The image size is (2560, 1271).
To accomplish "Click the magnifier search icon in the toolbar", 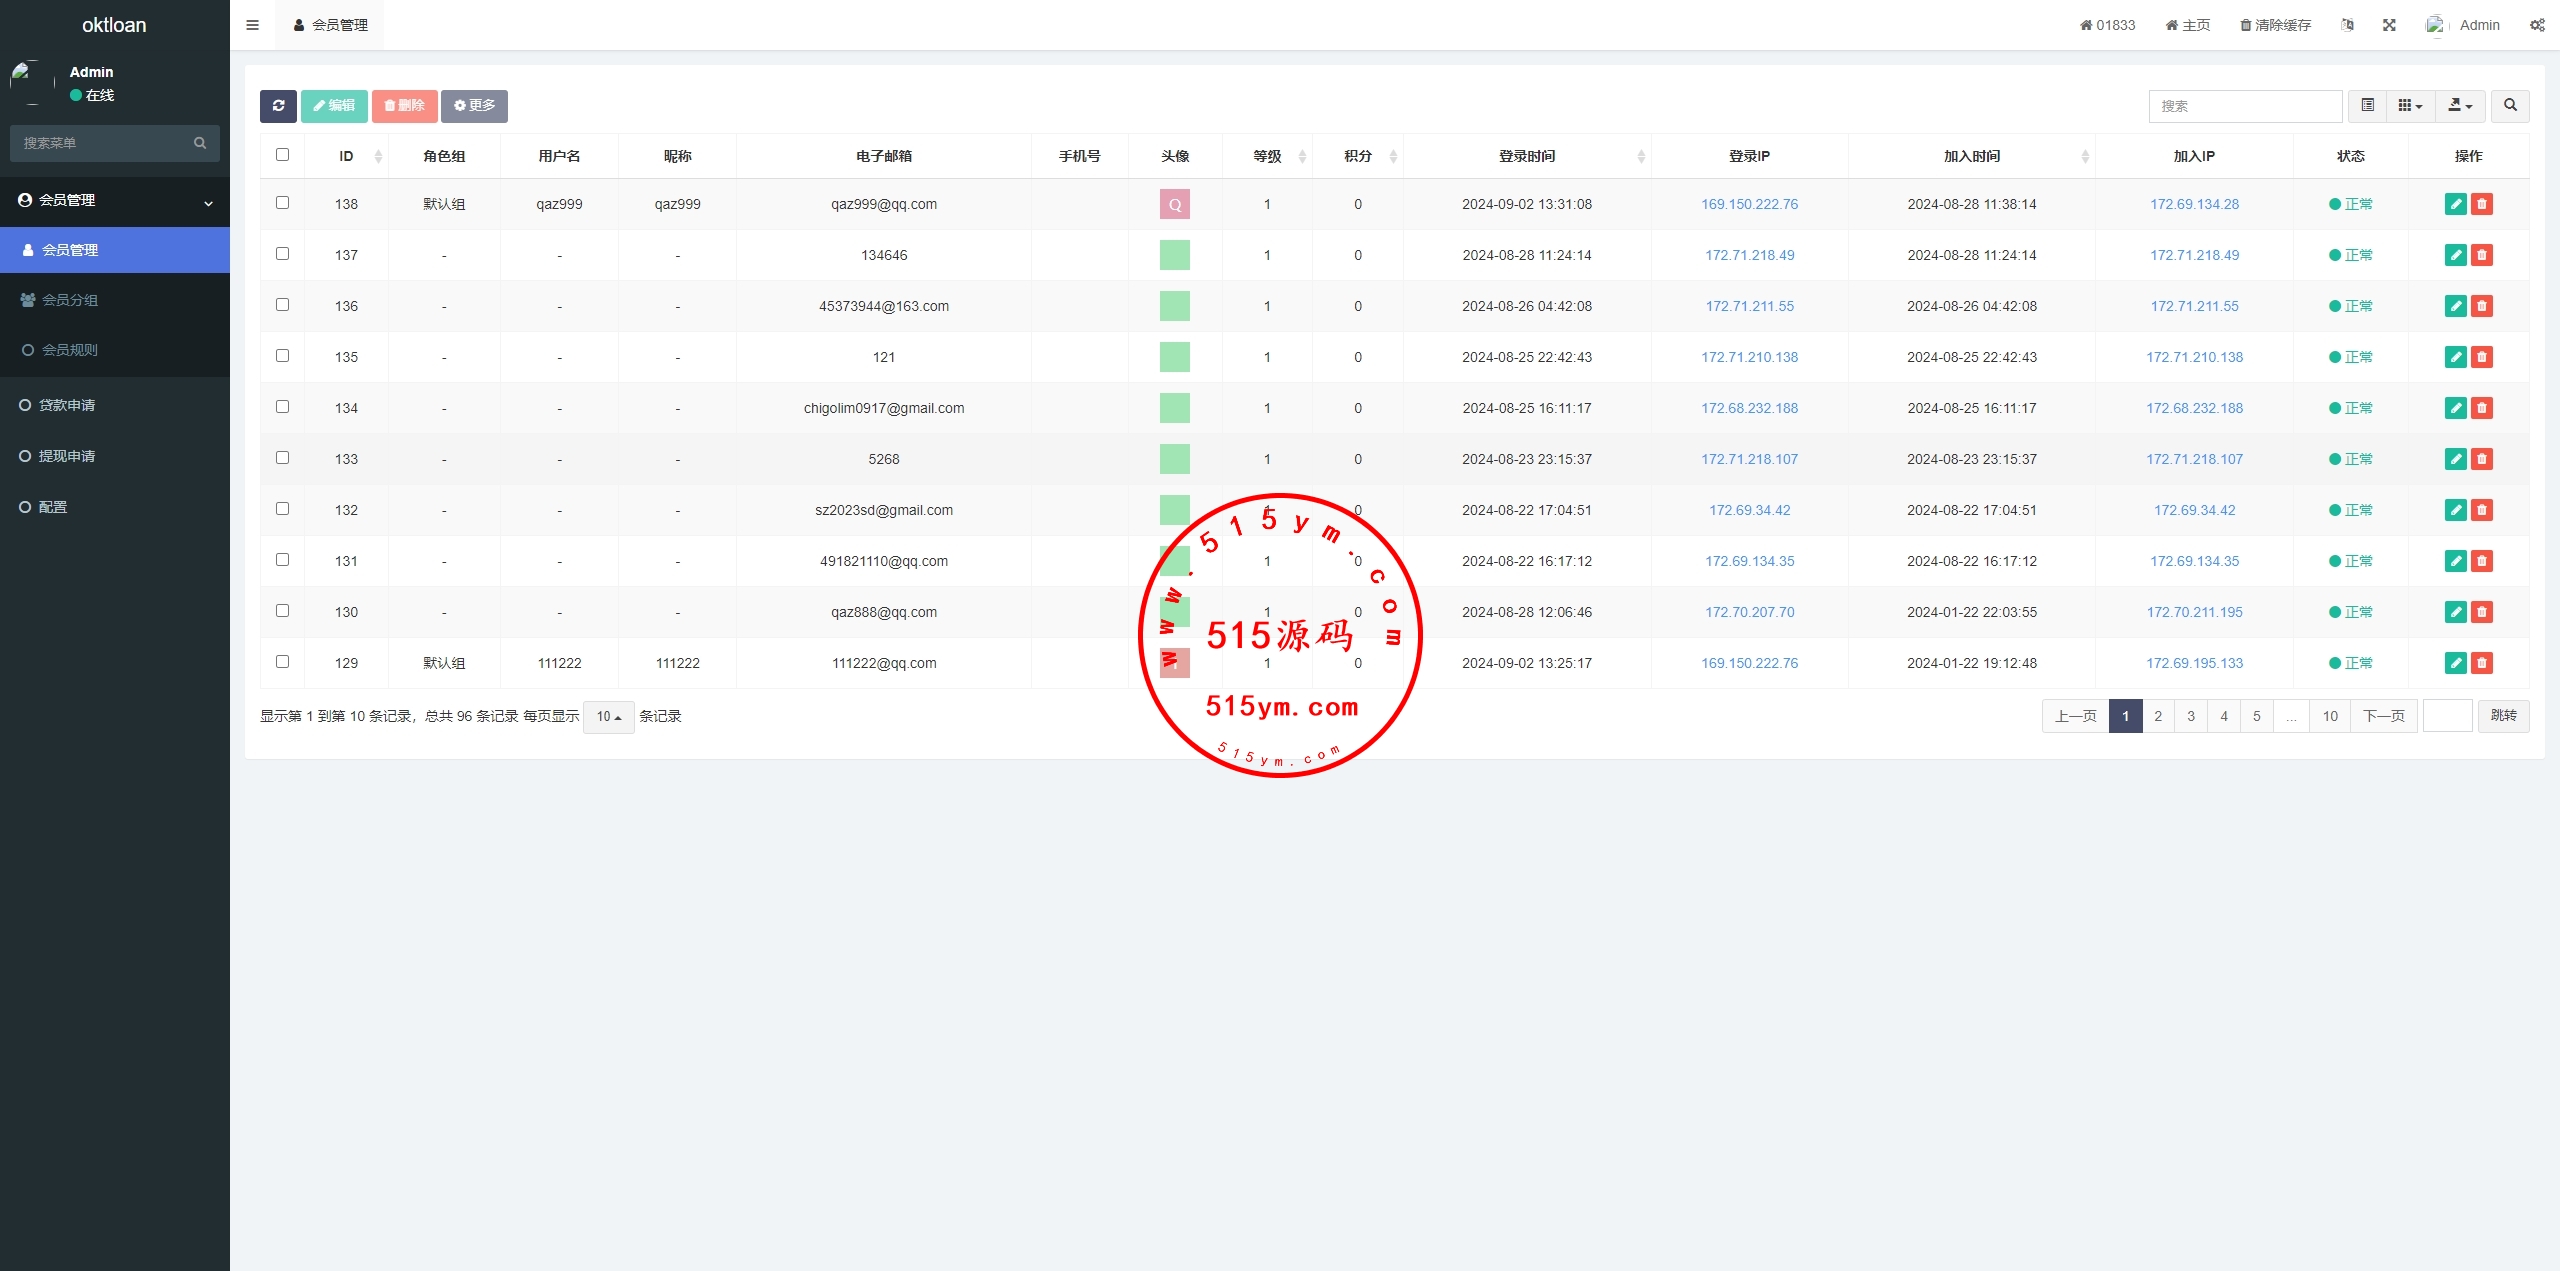I will [2510, 106].
